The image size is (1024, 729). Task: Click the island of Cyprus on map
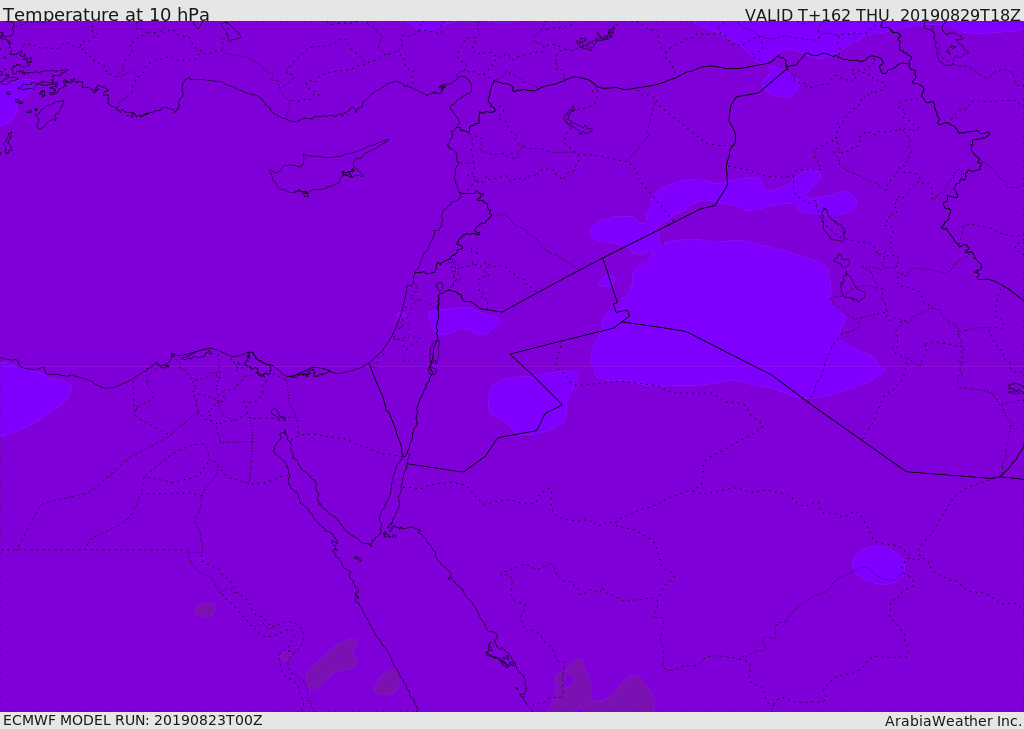(x=328, y=169)
